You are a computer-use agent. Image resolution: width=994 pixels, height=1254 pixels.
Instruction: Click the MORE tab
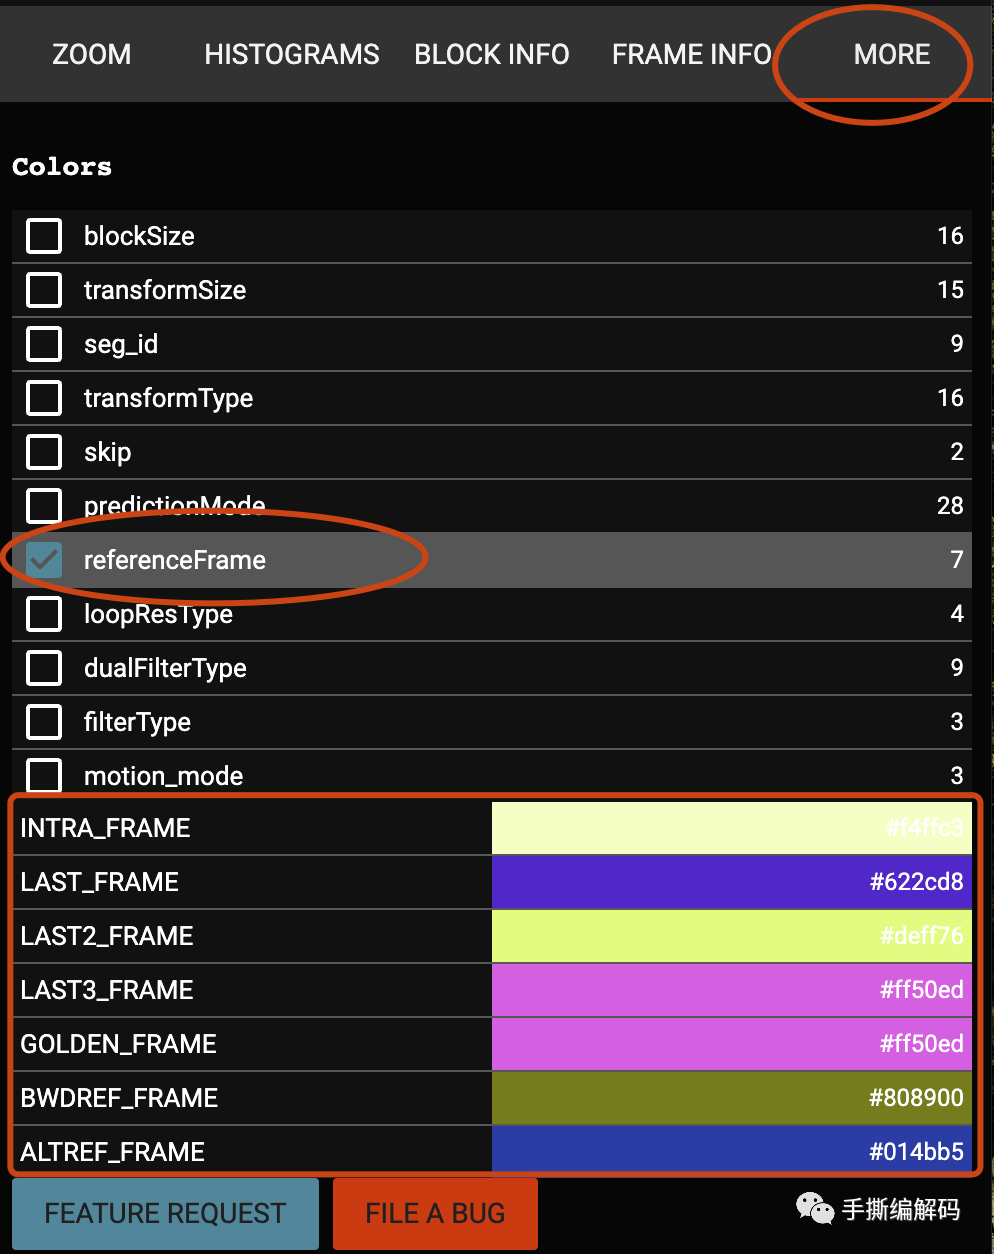891,54
